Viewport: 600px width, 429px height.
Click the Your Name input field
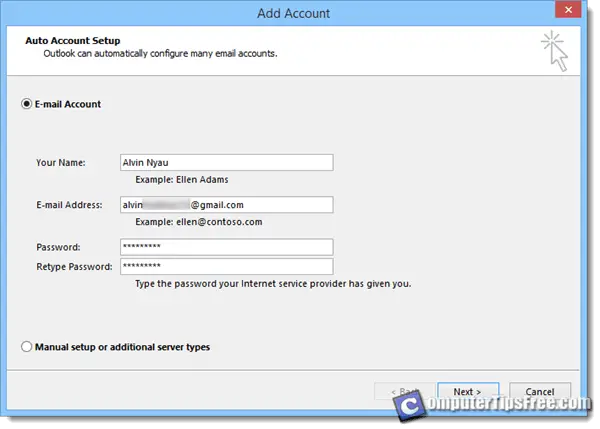point(227,163)
